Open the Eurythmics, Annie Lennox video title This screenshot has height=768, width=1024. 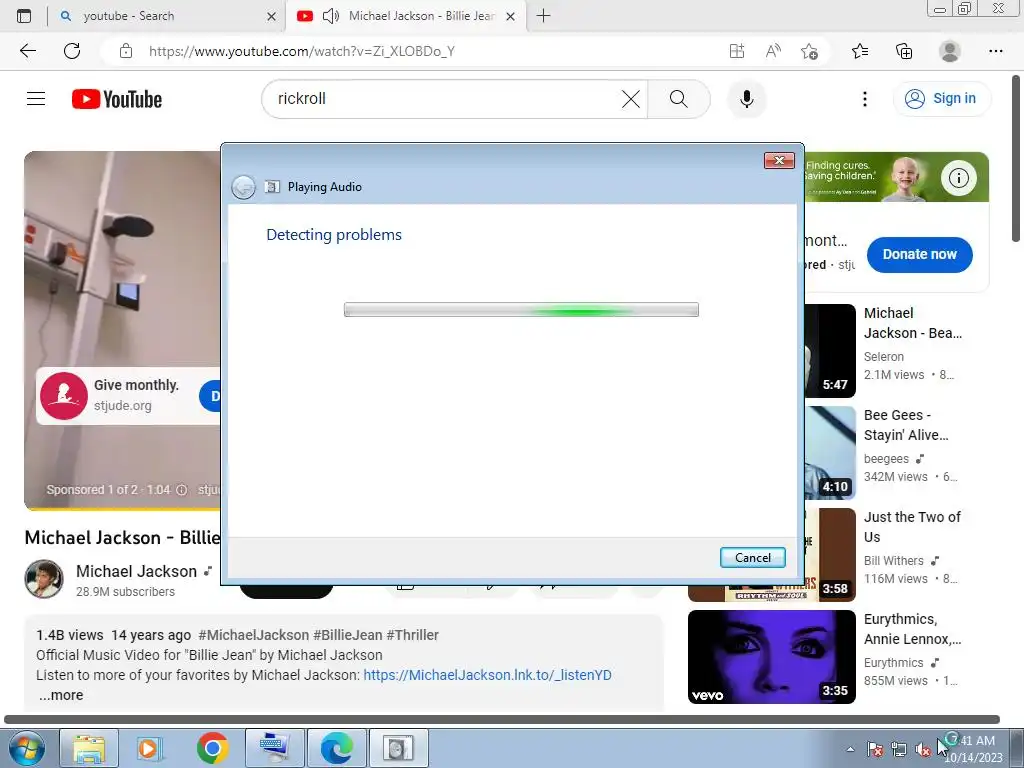coord(912,629)
